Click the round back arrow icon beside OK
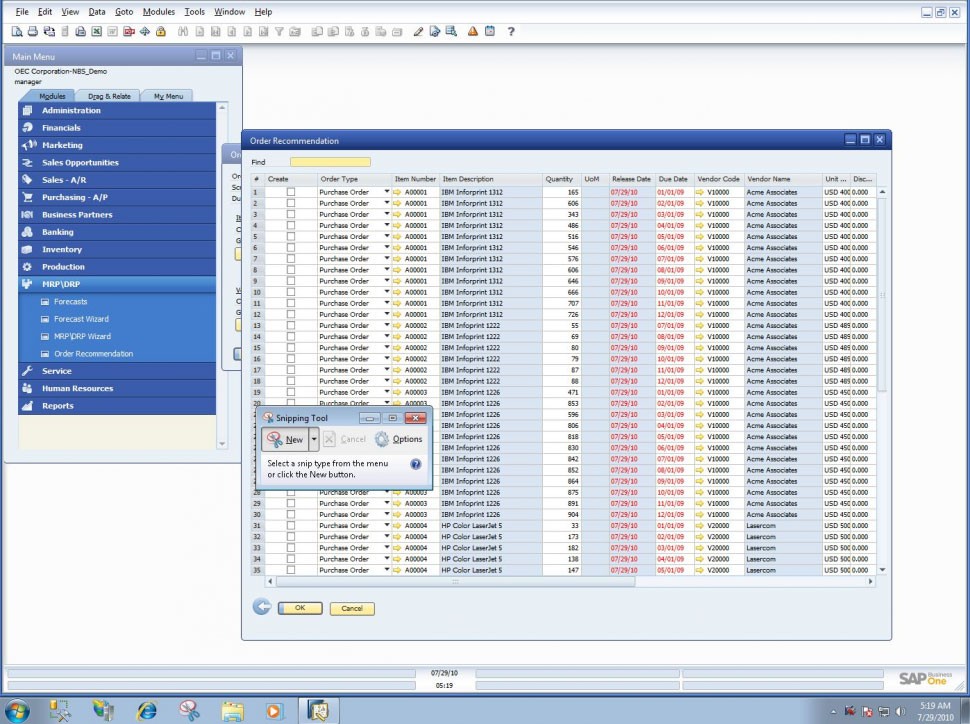Screen dimensions: 970x724 coord(262,607)
